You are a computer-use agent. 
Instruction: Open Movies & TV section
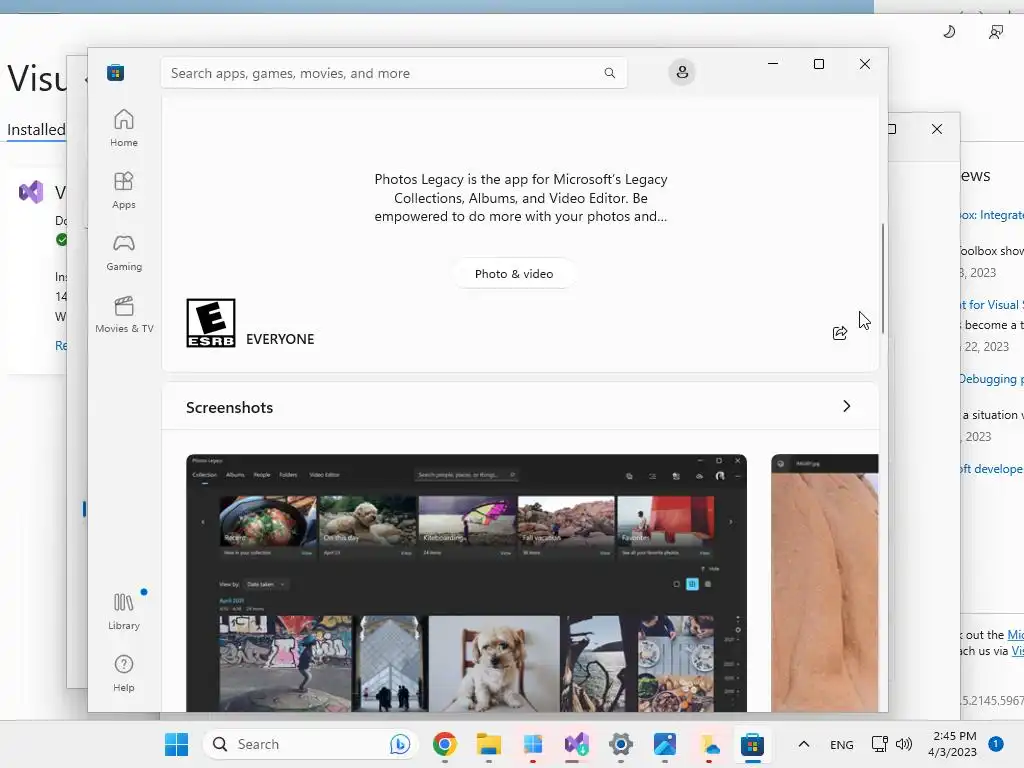tap(124, 314)
